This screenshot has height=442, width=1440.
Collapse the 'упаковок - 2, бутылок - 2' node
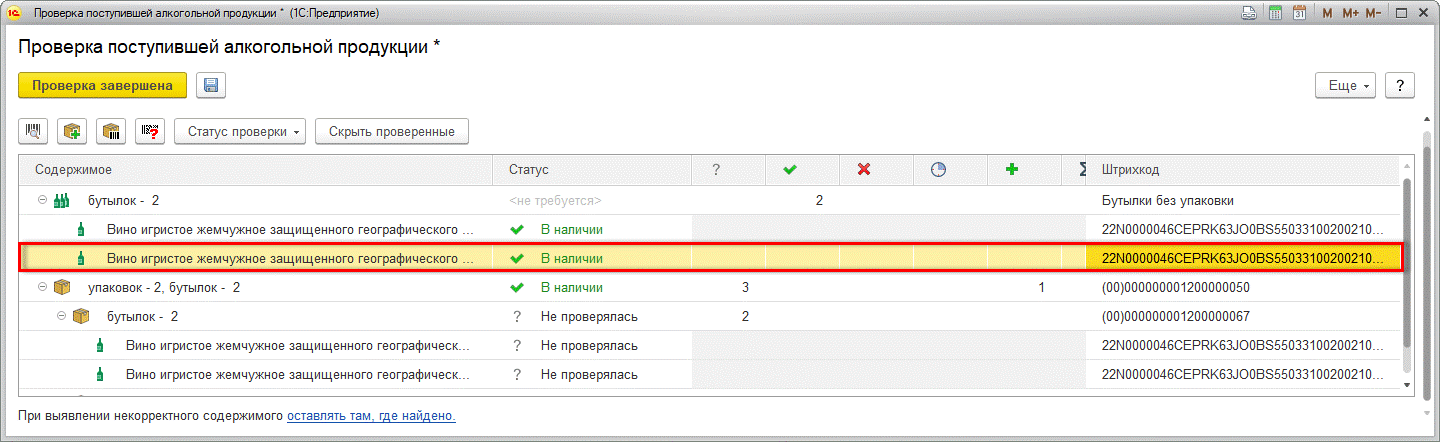coord(42,287)
